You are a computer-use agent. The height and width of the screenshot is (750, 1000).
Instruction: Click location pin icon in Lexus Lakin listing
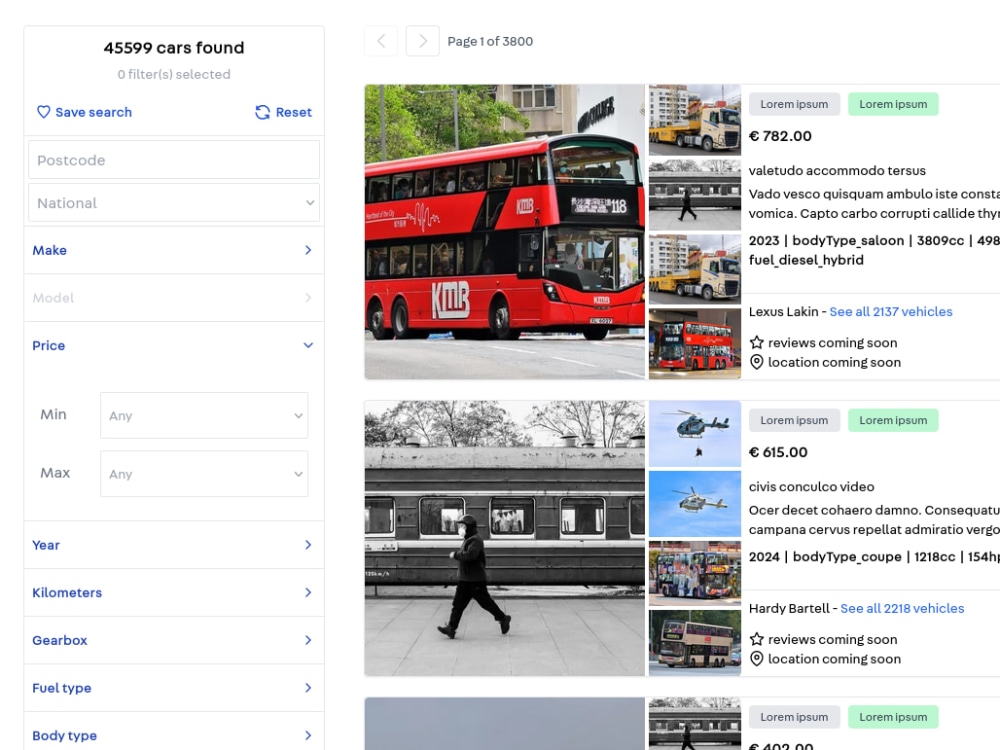pos(756,362)
